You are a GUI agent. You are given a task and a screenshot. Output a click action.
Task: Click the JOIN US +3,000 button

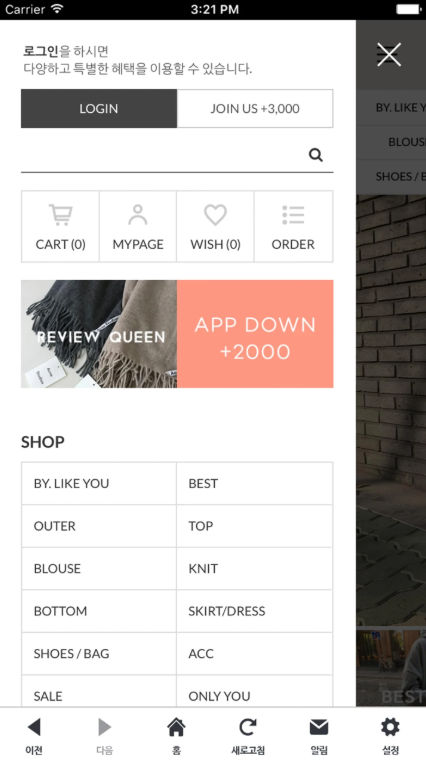click(x=255, y=109)
